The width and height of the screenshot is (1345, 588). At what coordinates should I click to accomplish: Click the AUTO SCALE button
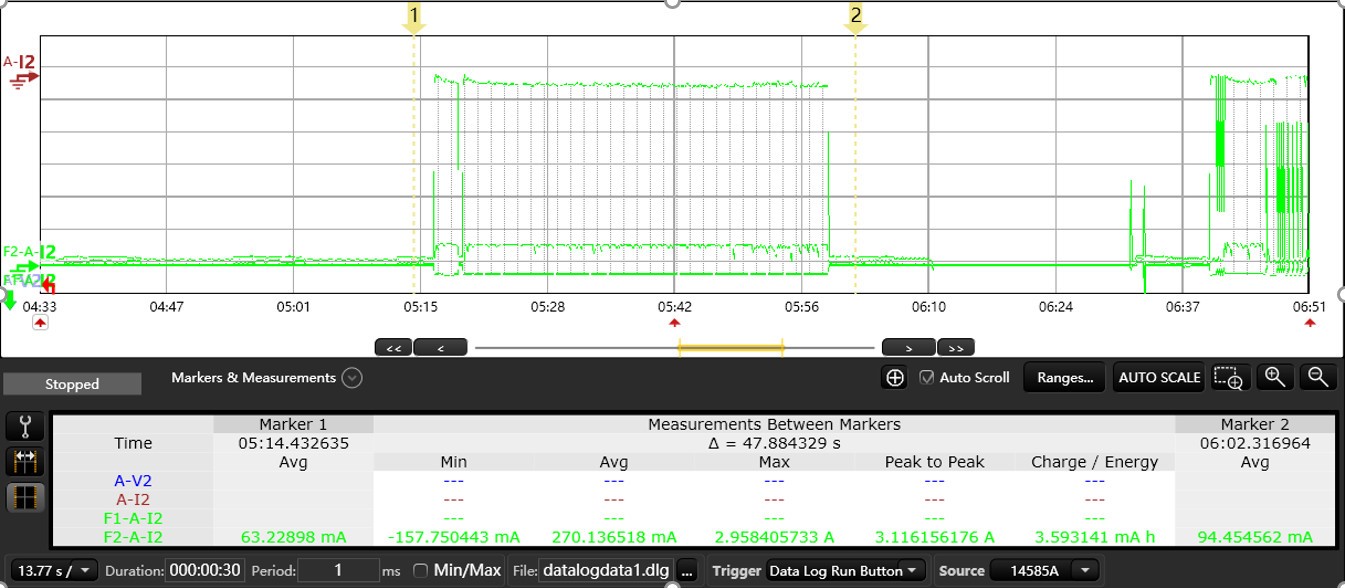[x=1159, y=378]
